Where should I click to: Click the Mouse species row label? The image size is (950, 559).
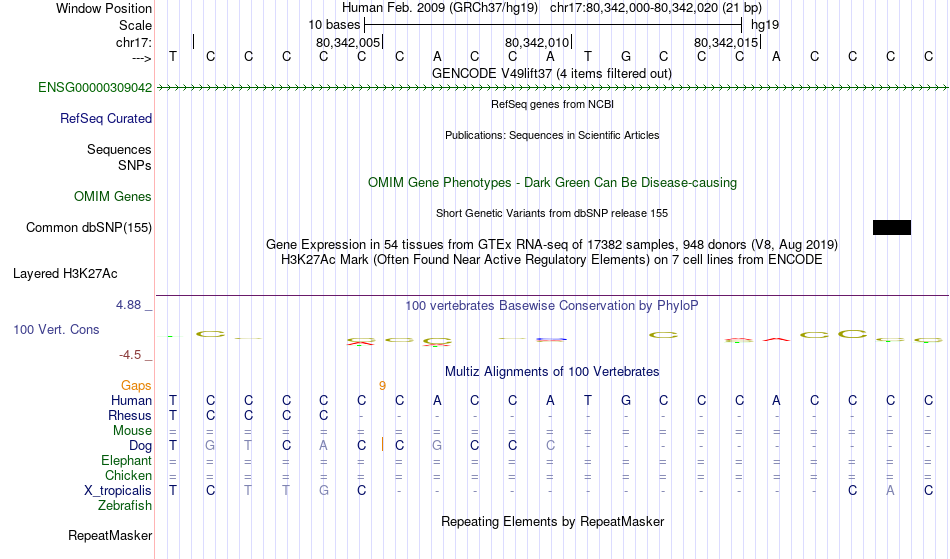[132, 431]
